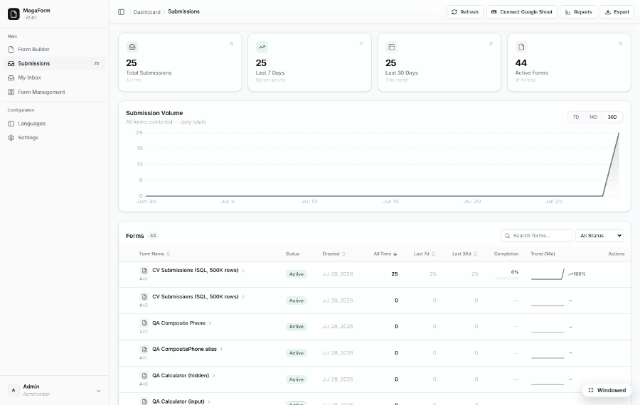Viewport: 640px width, 405px height.
Task: Click the trend icon on Last 7 Days card
Action: pos(262,47)
